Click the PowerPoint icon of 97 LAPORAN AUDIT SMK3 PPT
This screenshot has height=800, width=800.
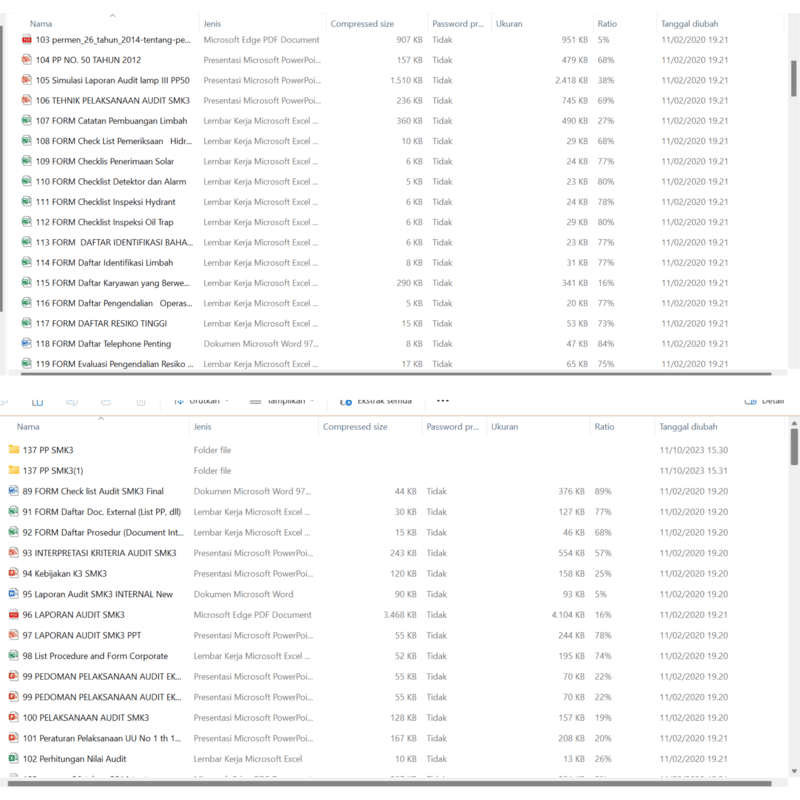pyautogui.click(x=14, y=635)
